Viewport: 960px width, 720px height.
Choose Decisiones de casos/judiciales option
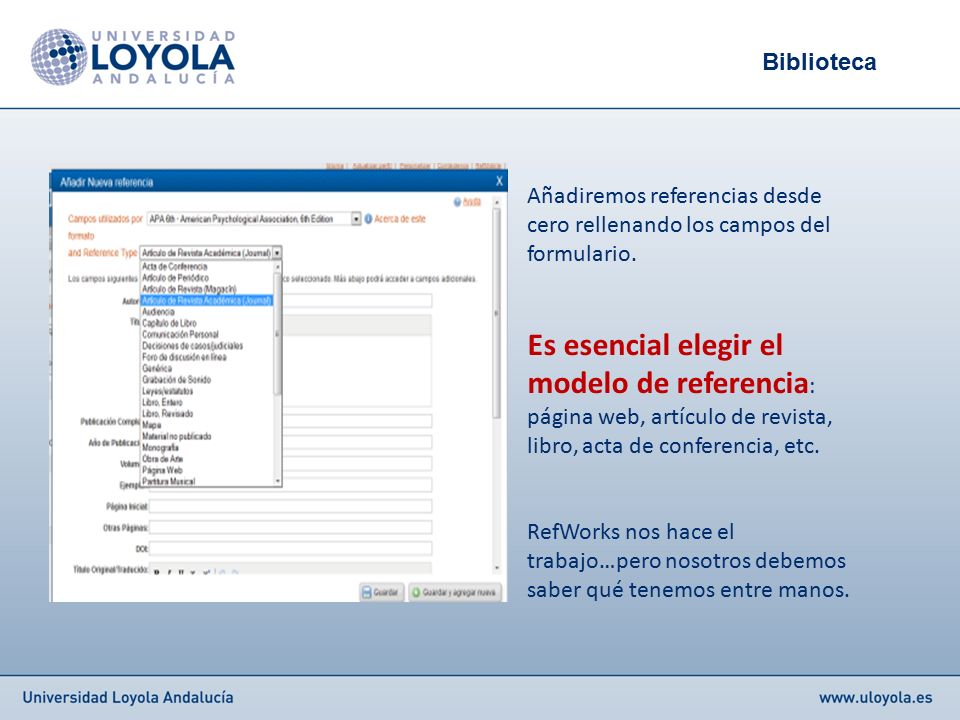(x=192, y=346)
